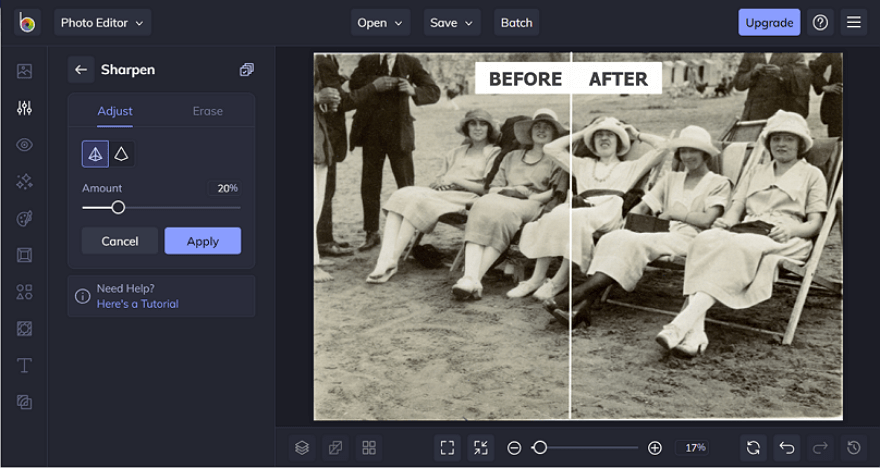Click the reset/refresh canvas icon

[753, 448]
